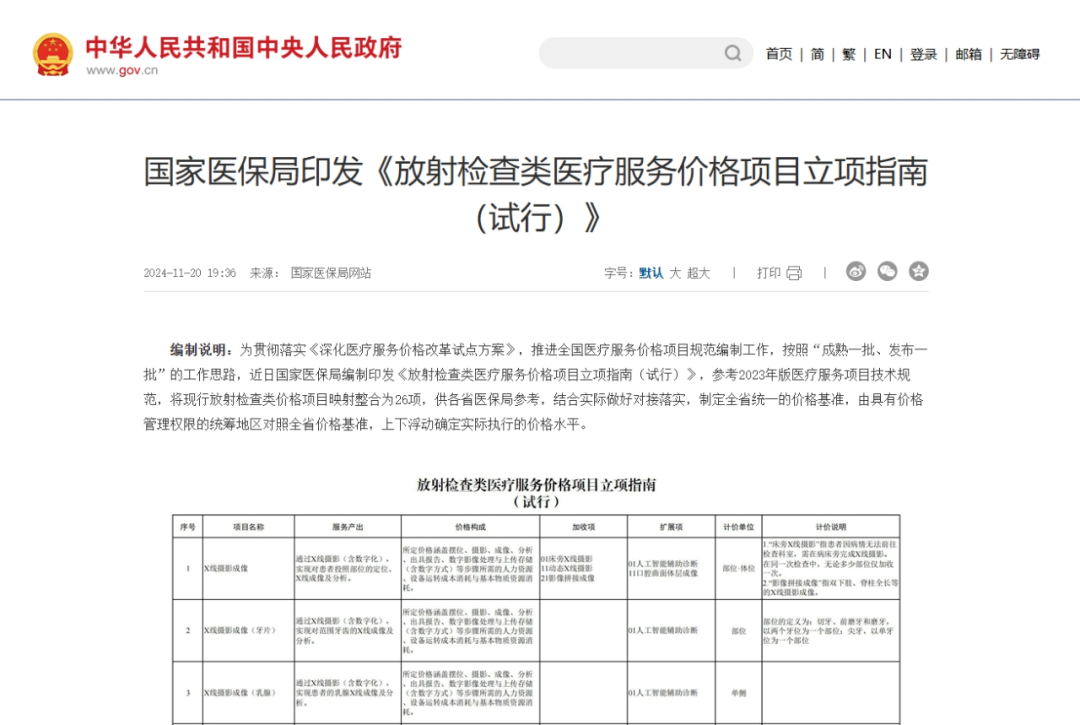The height and width of the screenshot is (725, 1080).
Task: Share article via WeChat icon
Action: (887, 271)
